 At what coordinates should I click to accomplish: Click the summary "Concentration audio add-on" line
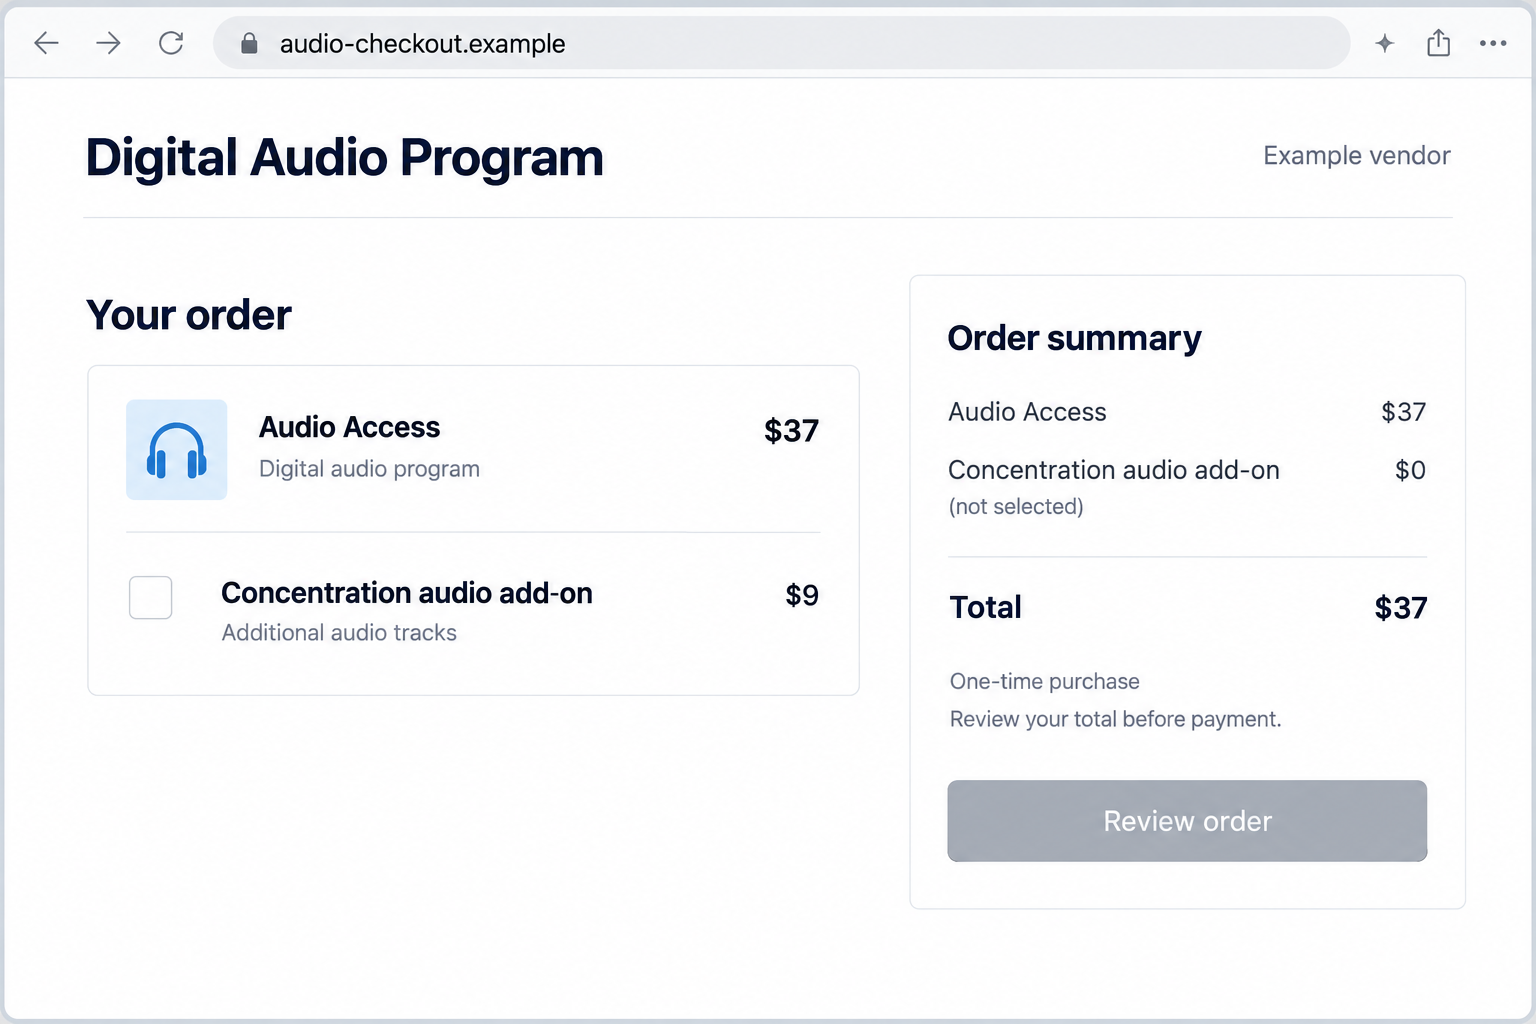(x=1113, y=470)
